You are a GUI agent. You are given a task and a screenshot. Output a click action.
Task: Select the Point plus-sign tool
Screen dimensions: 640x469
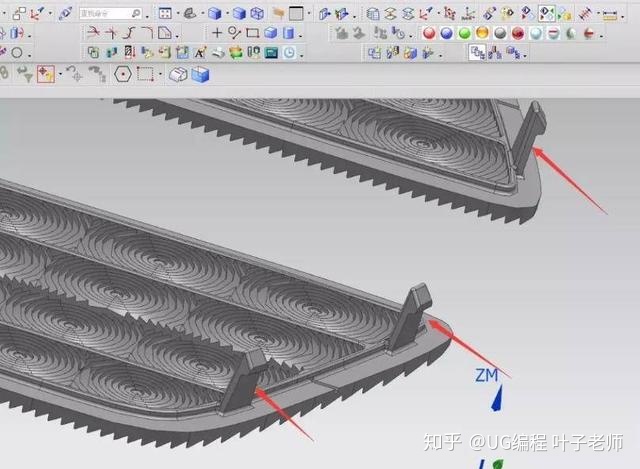217,33
